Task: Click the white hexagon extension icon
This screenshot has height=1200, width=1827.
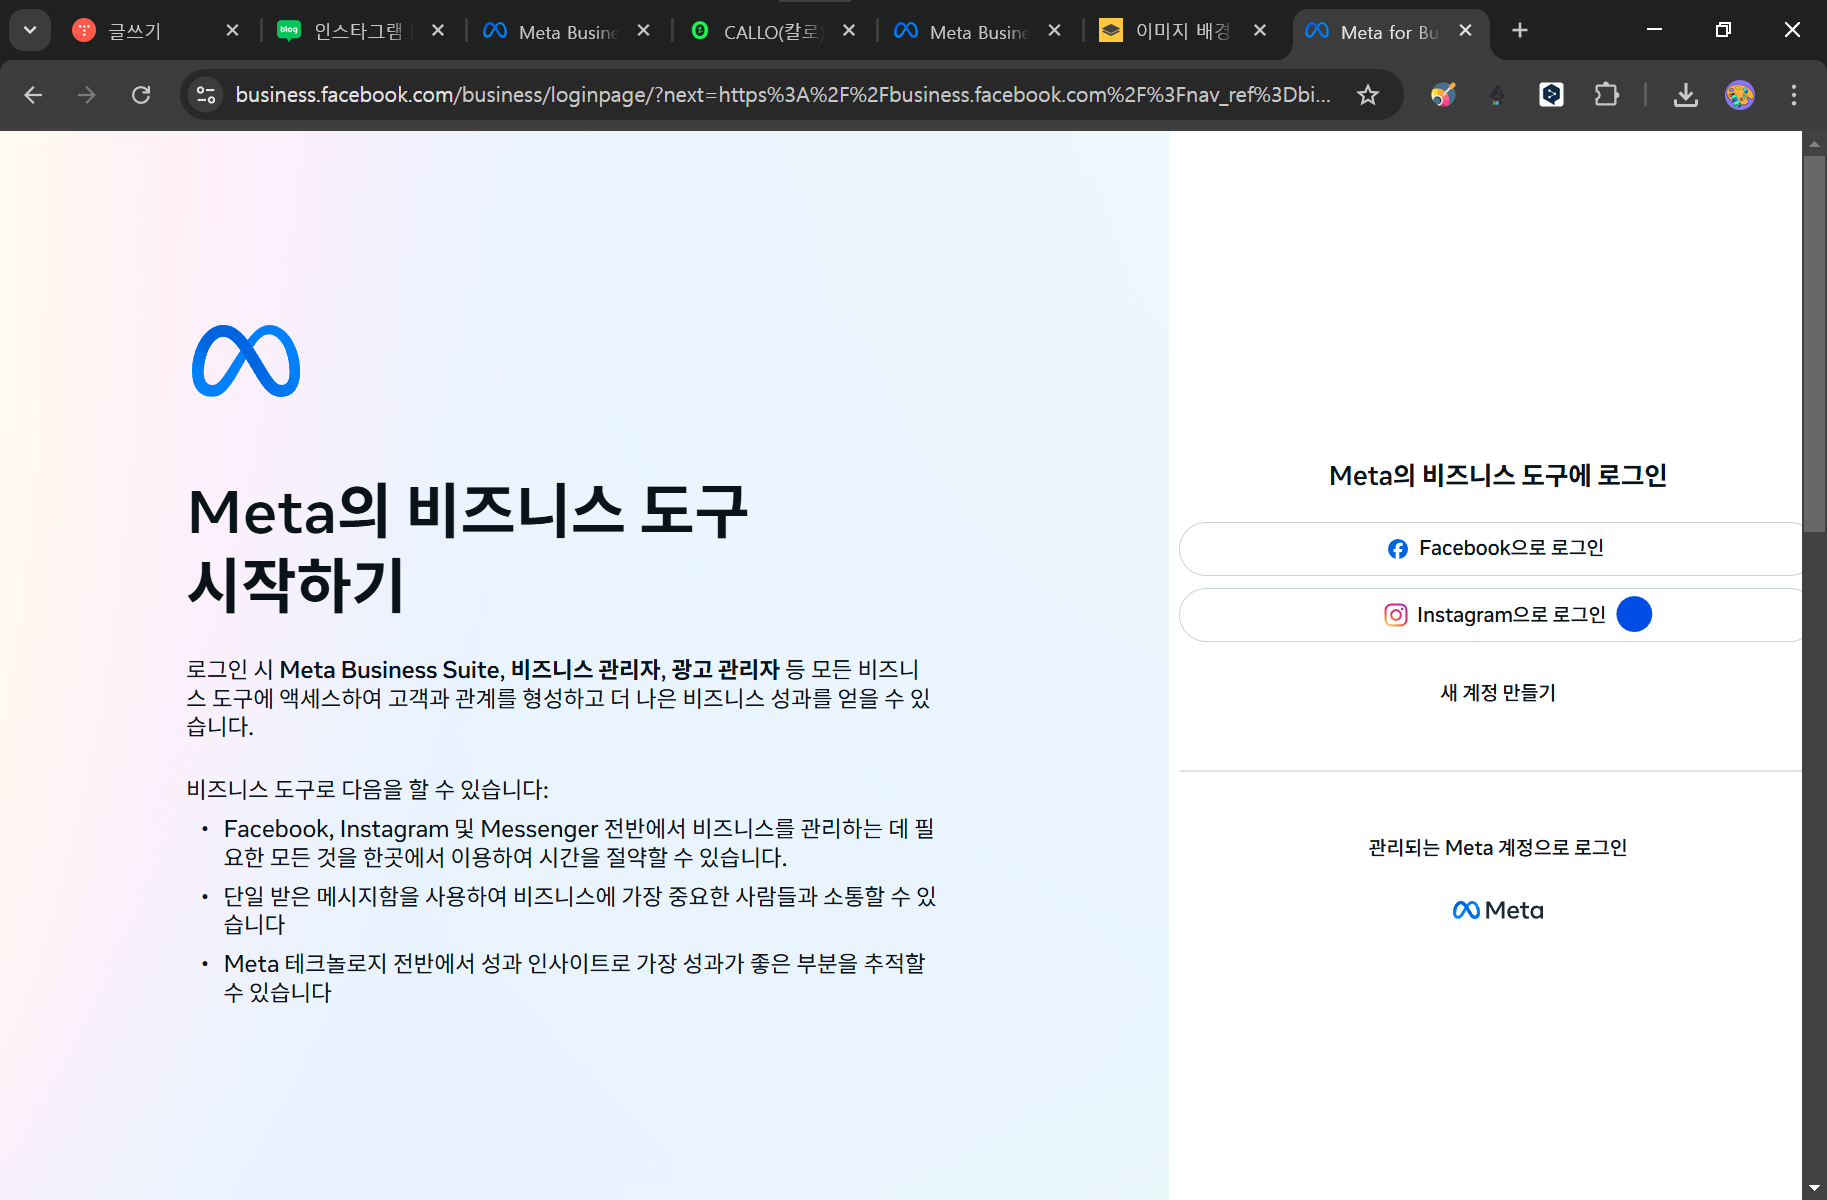Action: pyautogui.click(x=1551, y=95)
